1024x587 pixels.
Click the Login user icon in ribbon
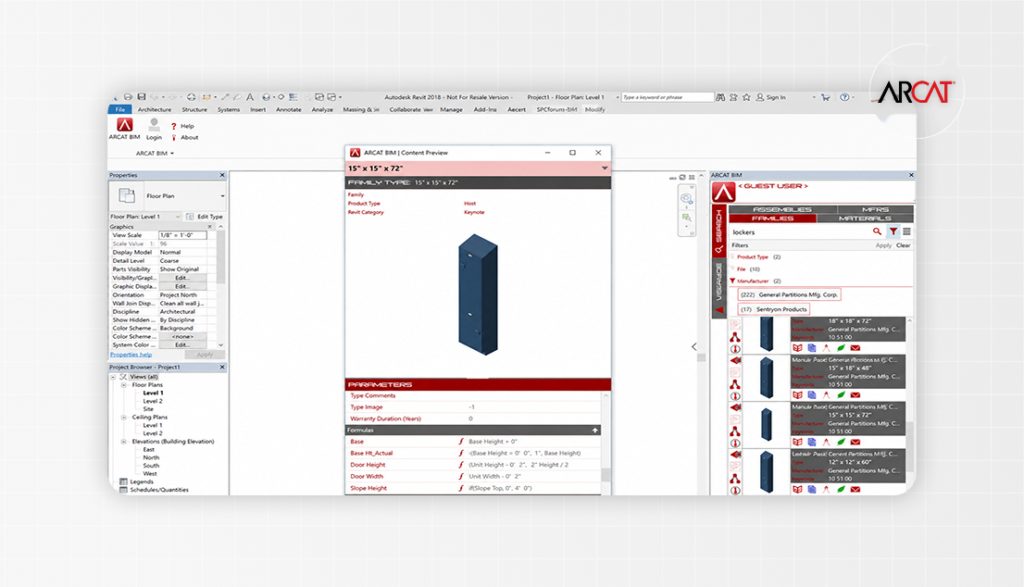[154, 124]
